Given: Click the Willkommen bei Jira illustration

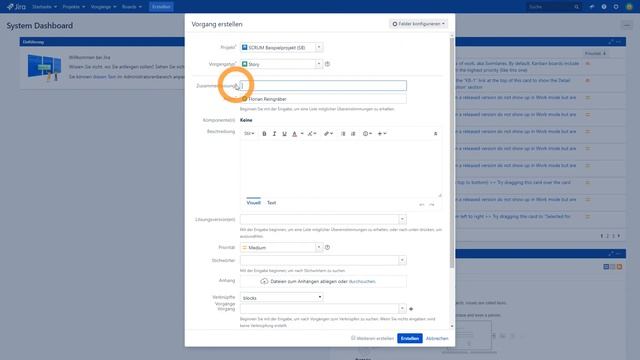Looking at the screenshot, I should [44, 68].
